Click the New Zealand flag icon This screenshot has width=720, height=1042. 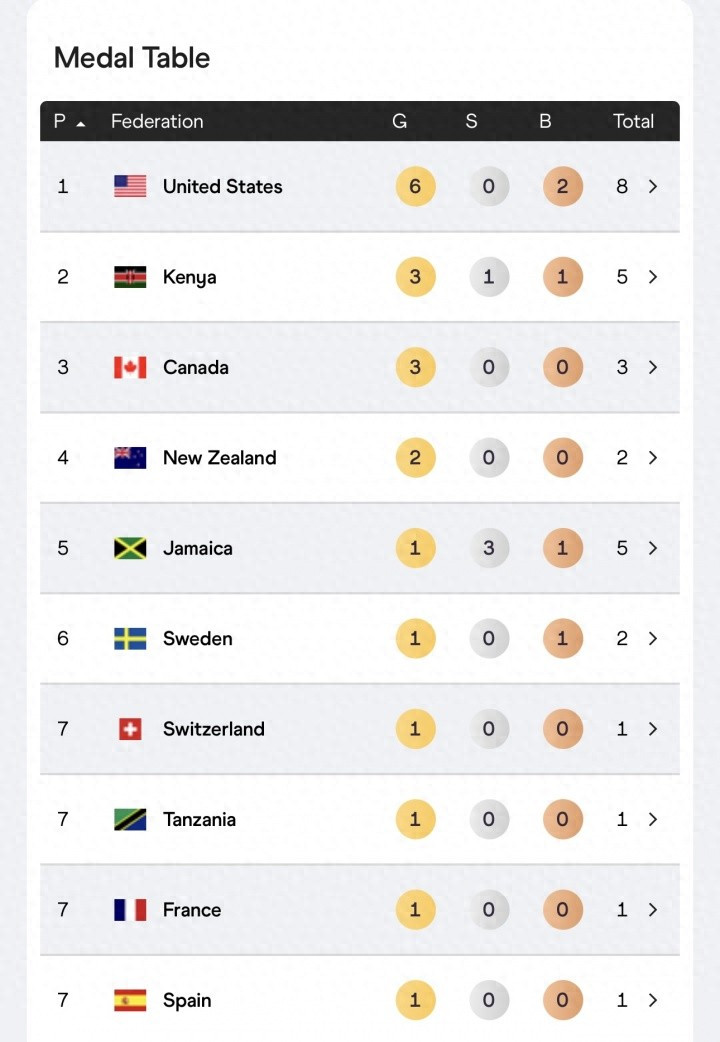(x=130, y=458)
